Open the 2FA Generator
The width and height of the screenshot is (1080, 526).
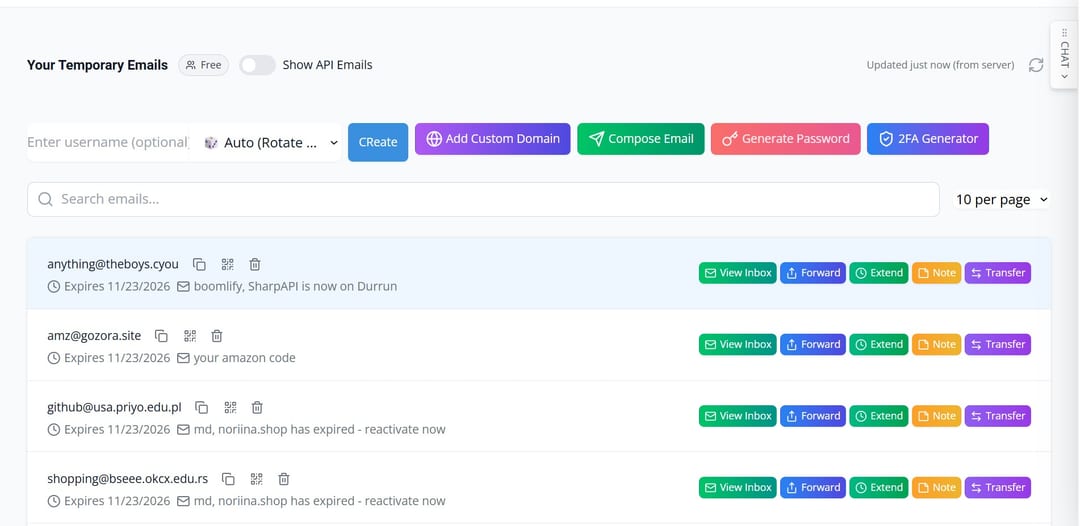tap(928, 139)
